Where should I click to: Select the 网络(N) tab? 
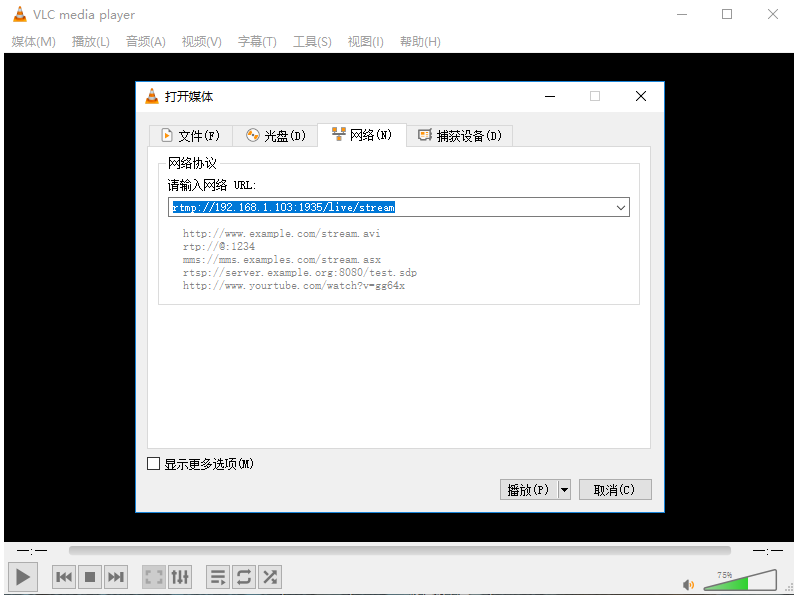tap(362, 135)
